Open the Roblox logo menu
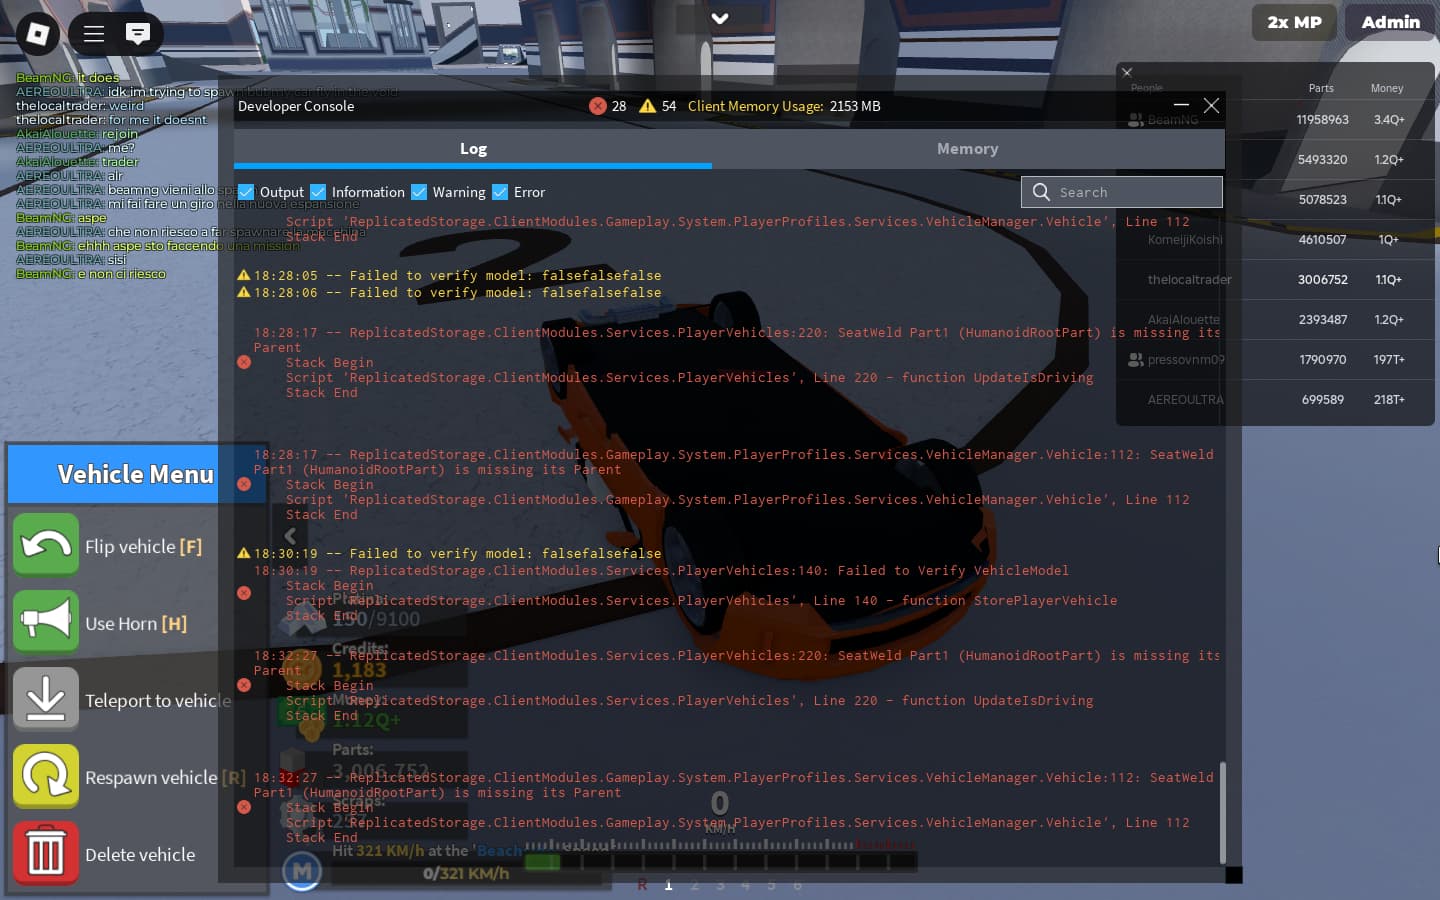This screenshot has width=1440, height=900. (x=37, y=34)
